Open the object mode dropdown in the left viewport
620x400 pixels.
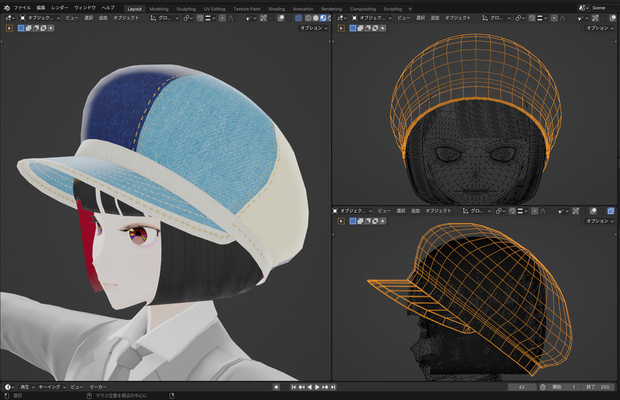click(x=40, y=18)
